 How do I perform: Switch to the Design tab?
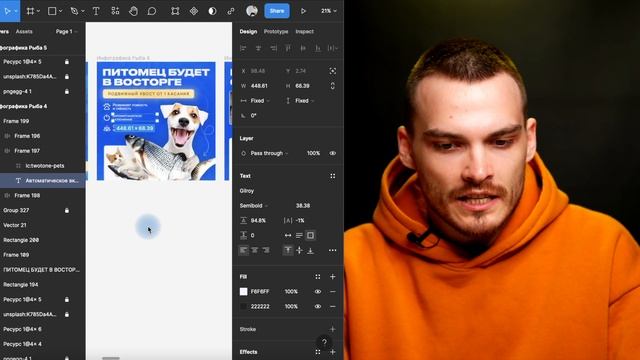coord(248,31)
